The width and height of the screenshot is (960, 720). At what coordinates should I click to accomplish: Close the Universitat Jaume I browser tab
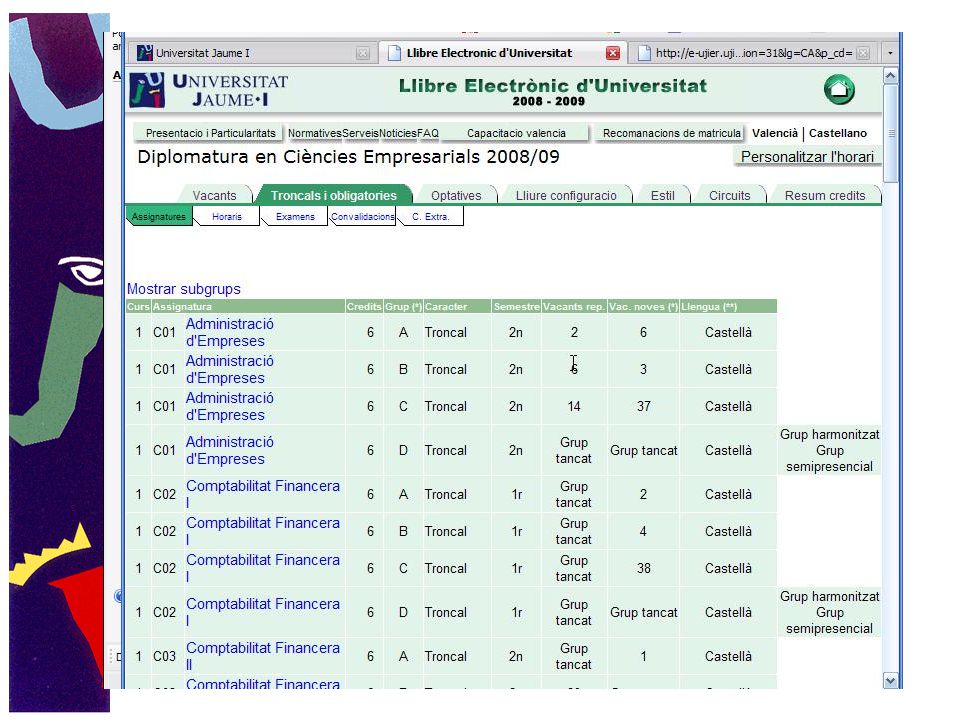pos(362,53)
